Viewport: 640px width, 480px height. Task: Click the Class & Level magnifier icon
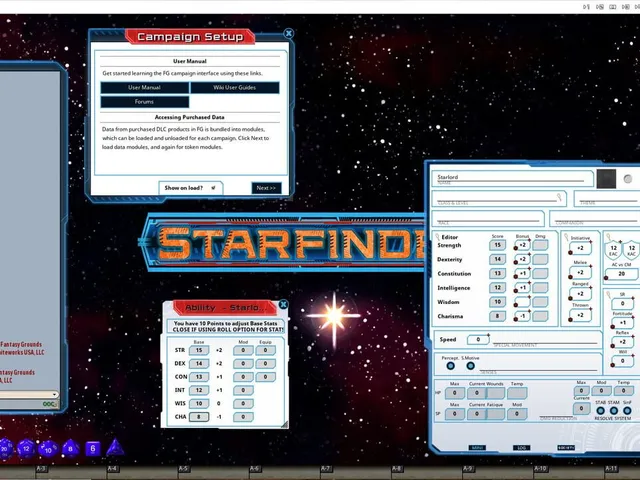click(x=560, y=198)
